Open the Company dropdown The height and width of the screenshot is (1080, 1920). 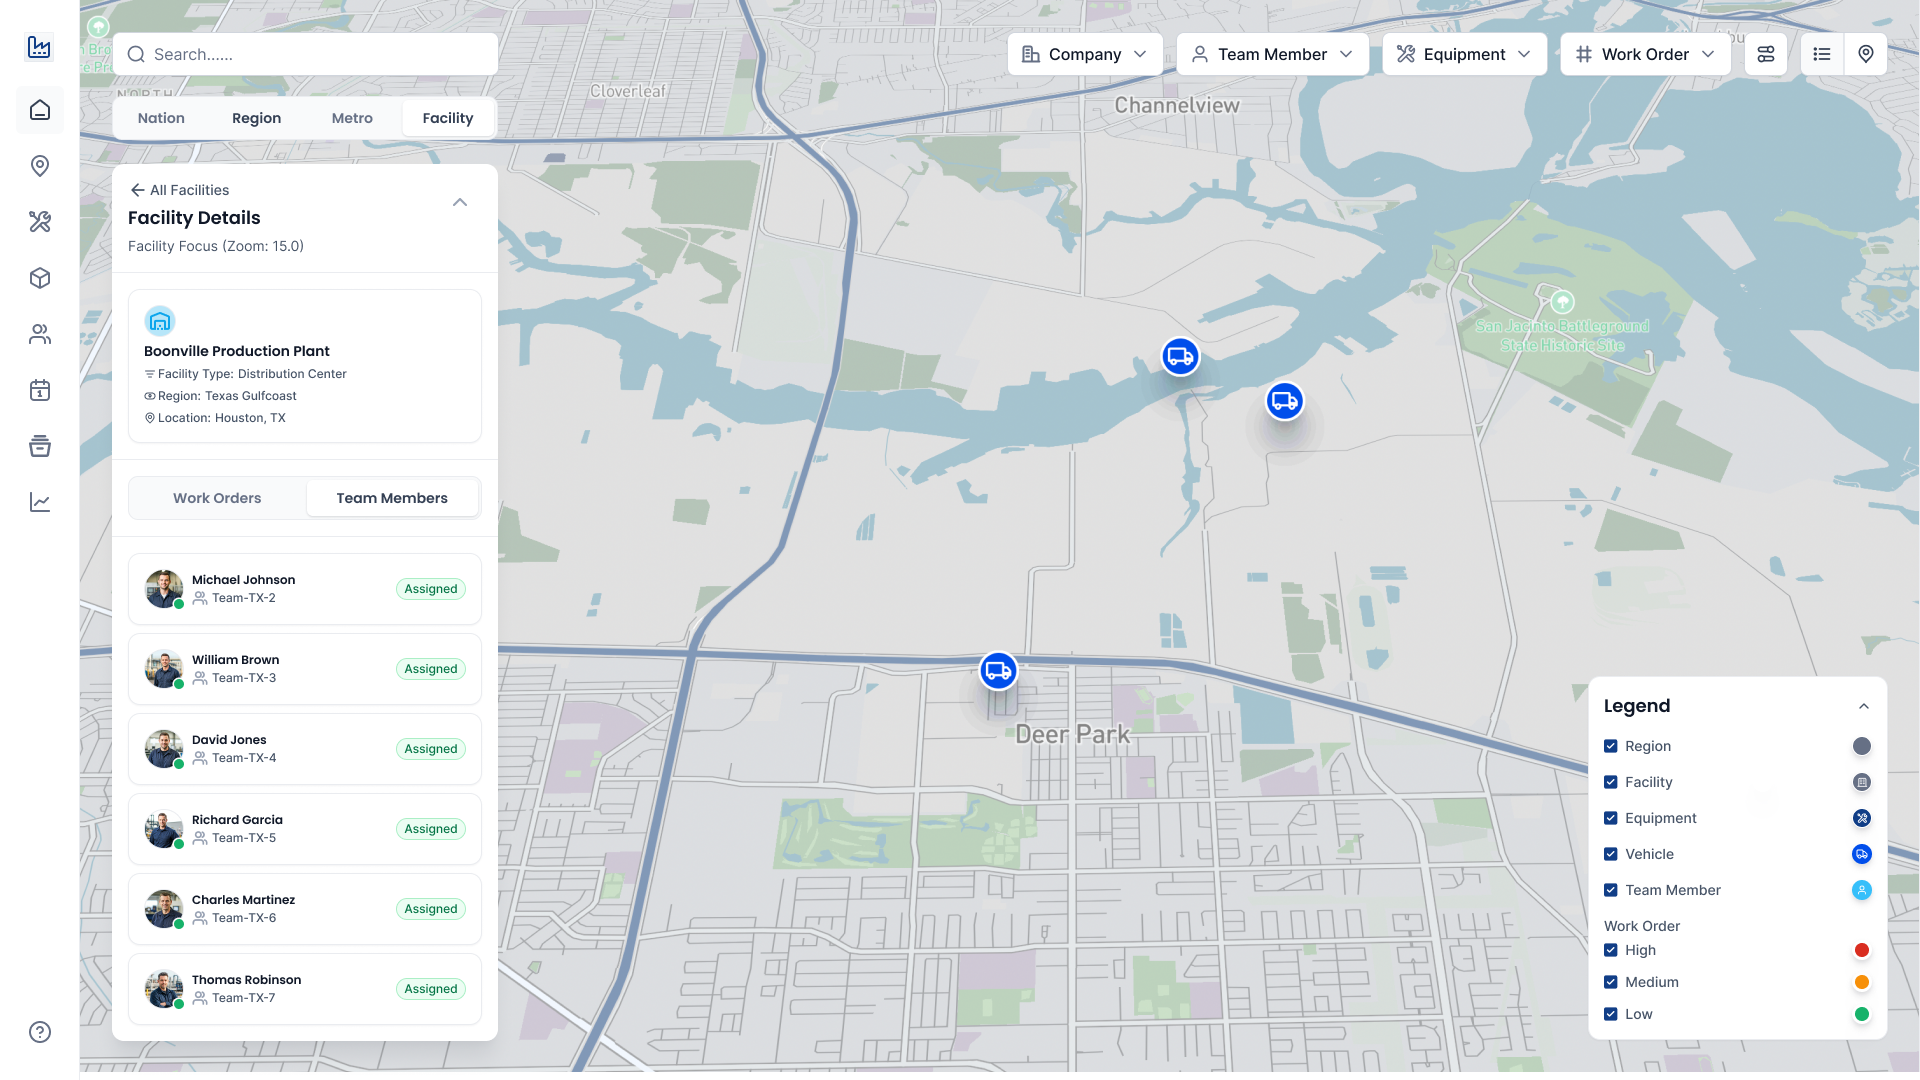click(x=1085, y=54)
